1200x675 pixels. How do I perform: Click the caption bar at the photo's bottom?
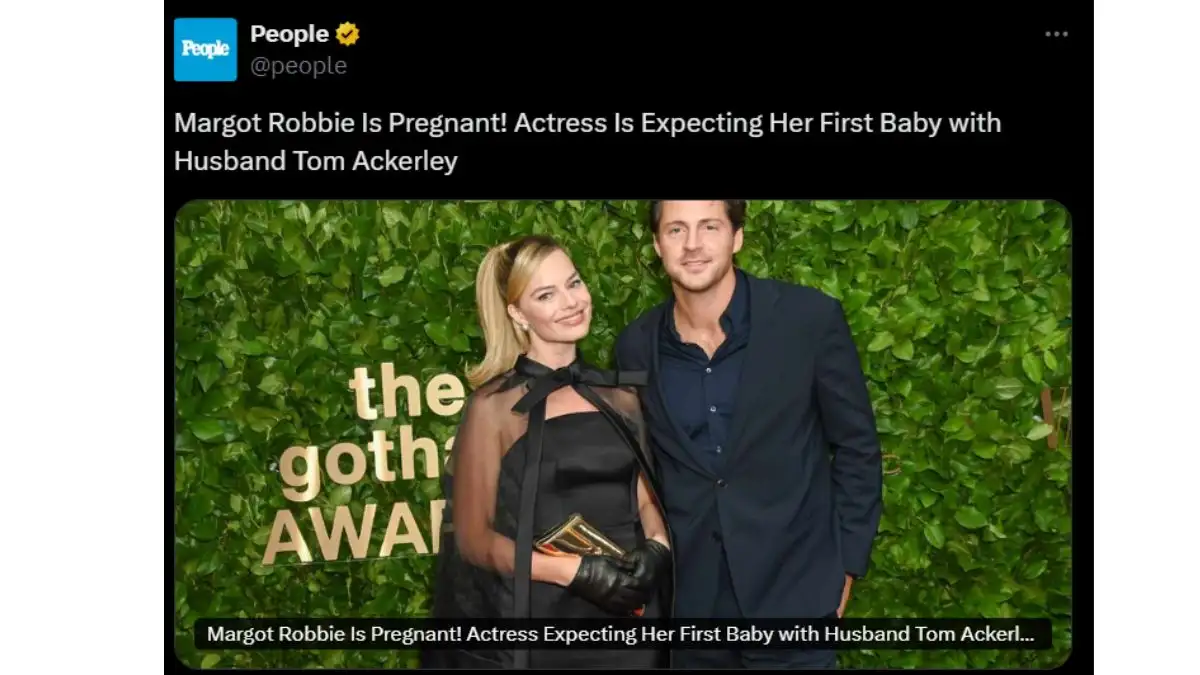point(623,634)
